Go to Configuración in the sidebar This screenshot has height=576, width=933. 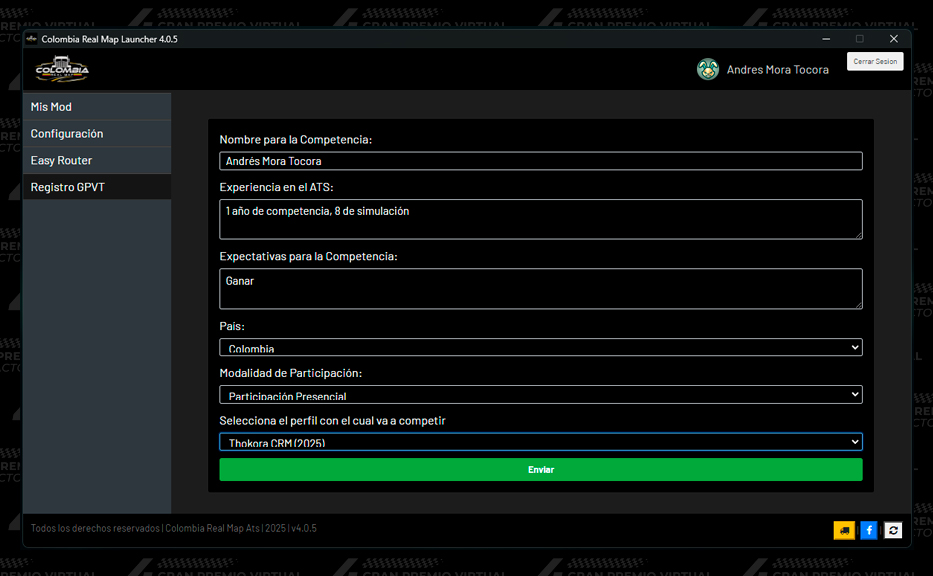97,134
